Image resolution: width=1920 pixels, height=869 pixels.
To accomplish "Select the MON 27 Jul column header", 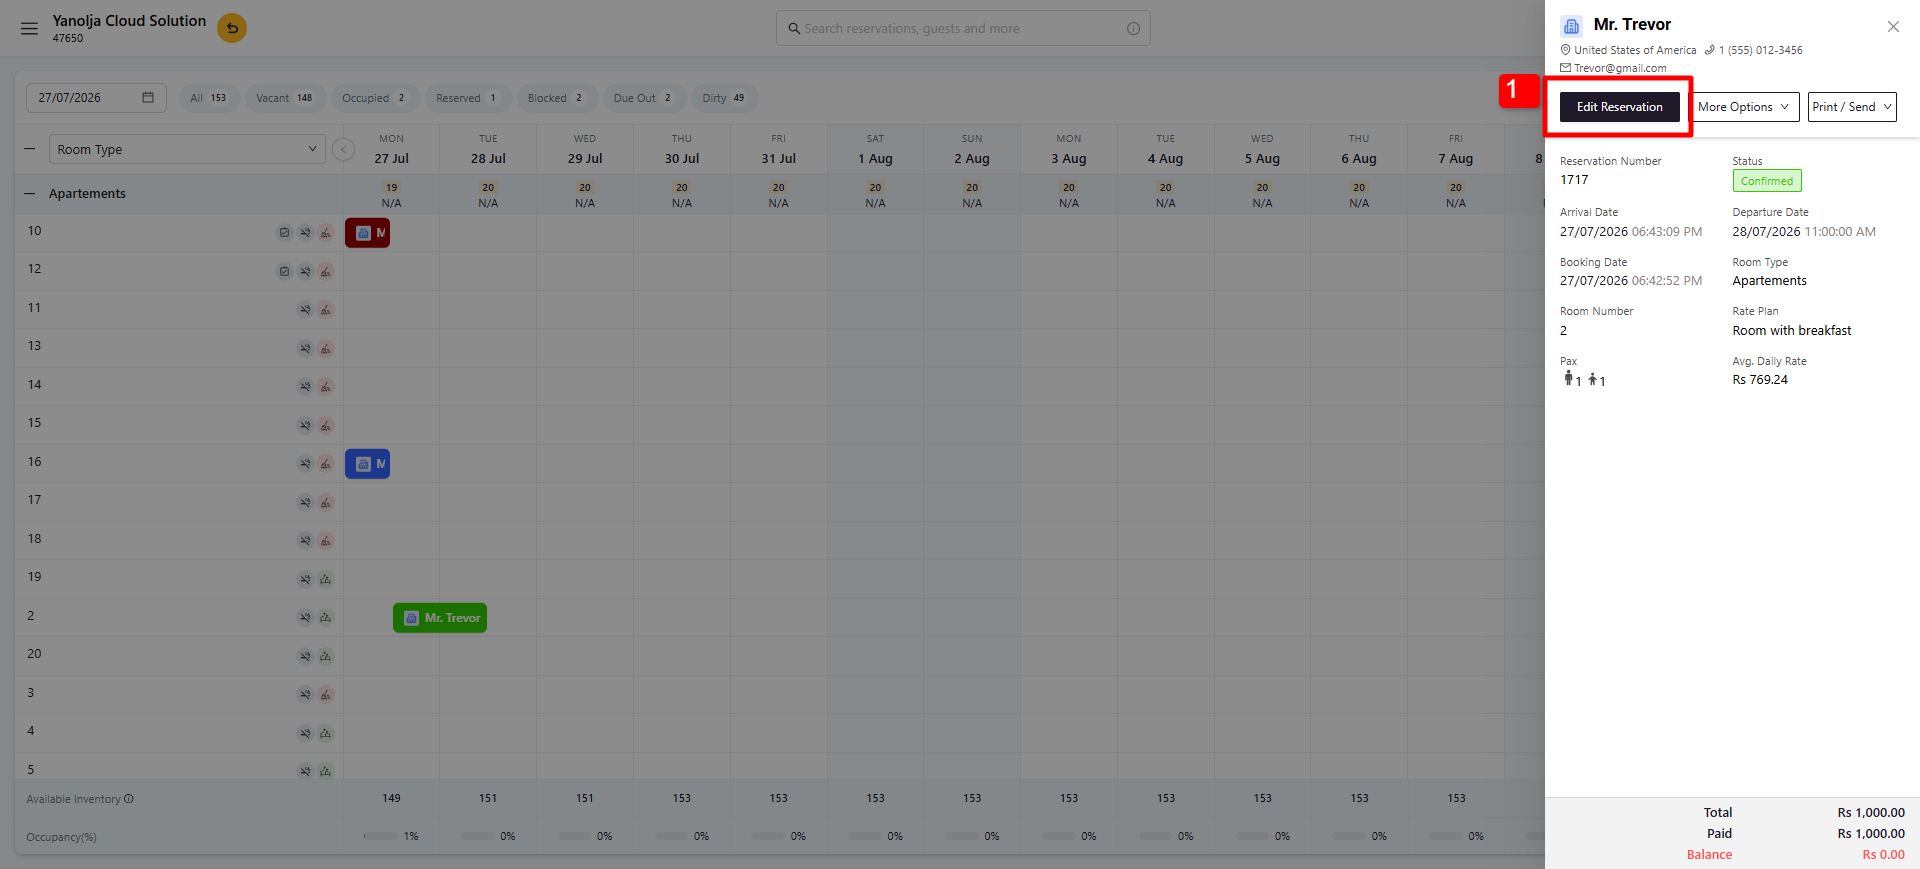I will click(391, 149).
